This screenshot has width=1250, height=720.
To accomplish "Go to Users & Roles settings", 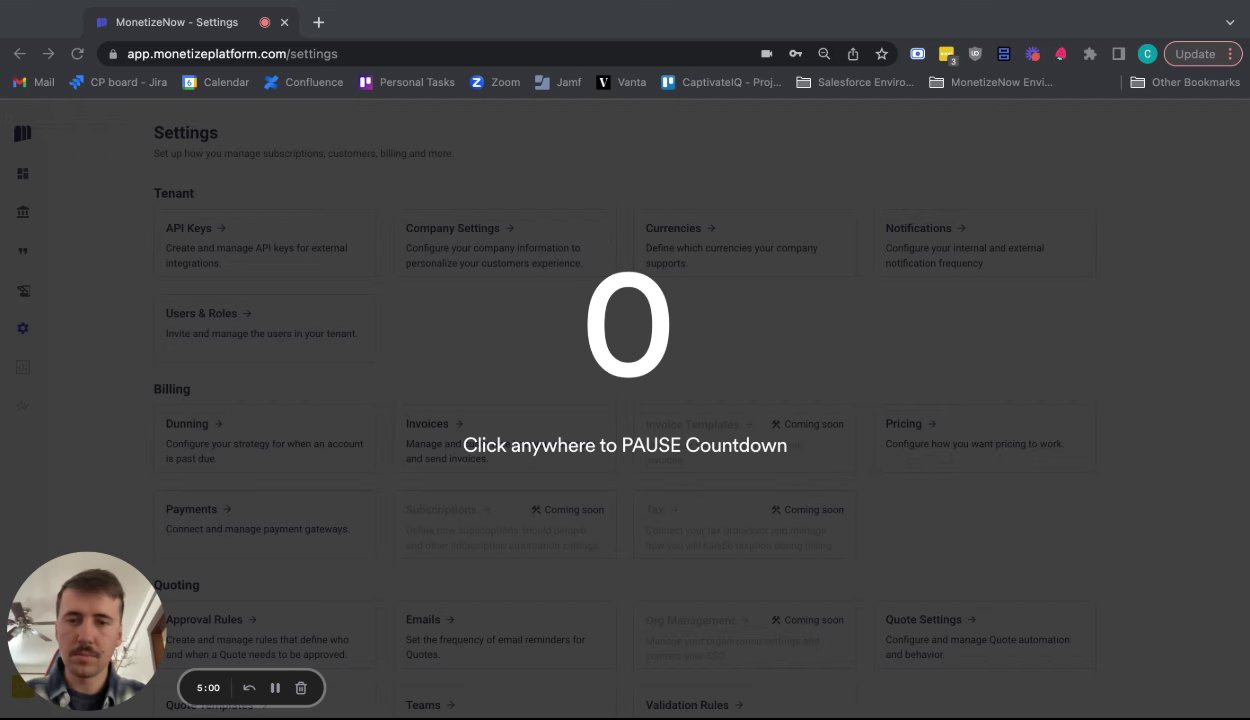I will (x=266, y=323).
